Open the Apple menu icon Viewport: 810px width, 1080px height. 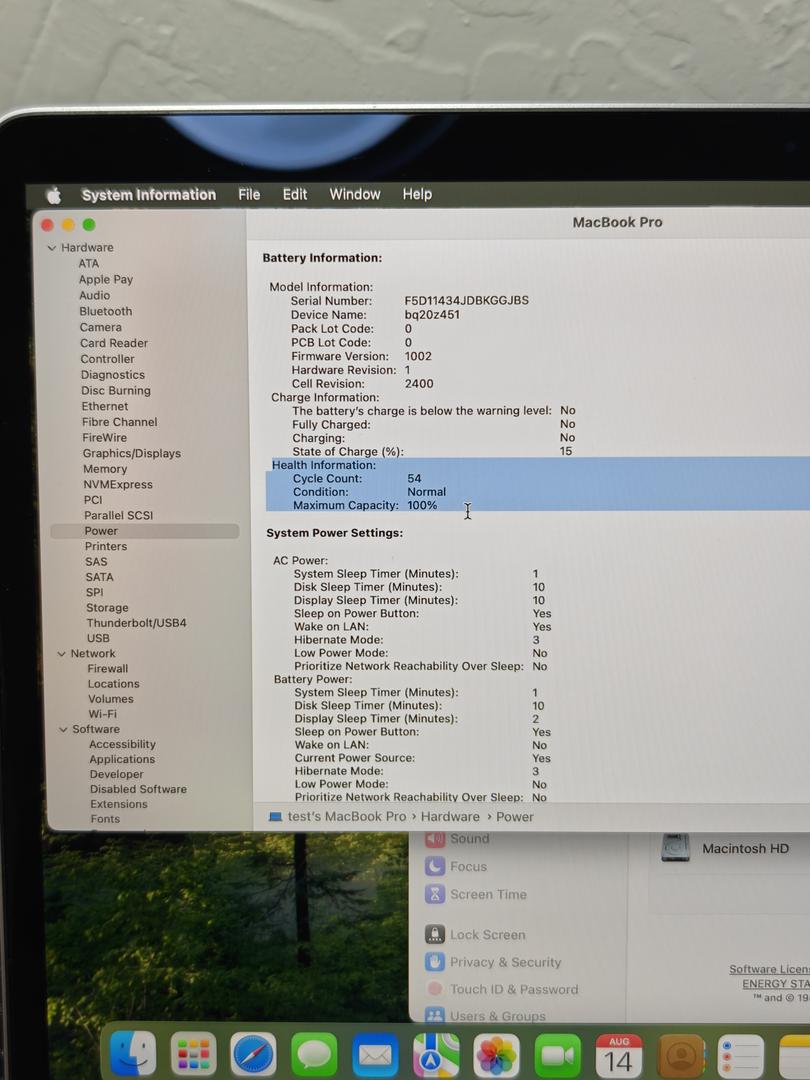click(54, 196)
